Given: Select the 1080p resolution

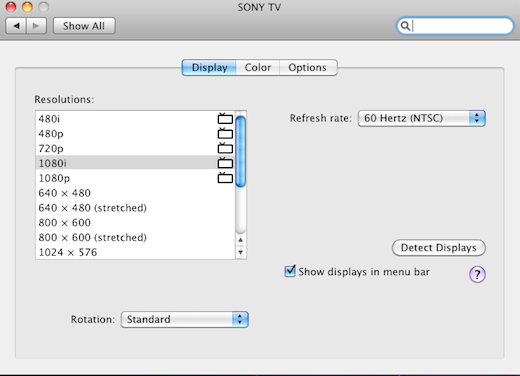Looking at the screenshot, I should pos(135,178).
